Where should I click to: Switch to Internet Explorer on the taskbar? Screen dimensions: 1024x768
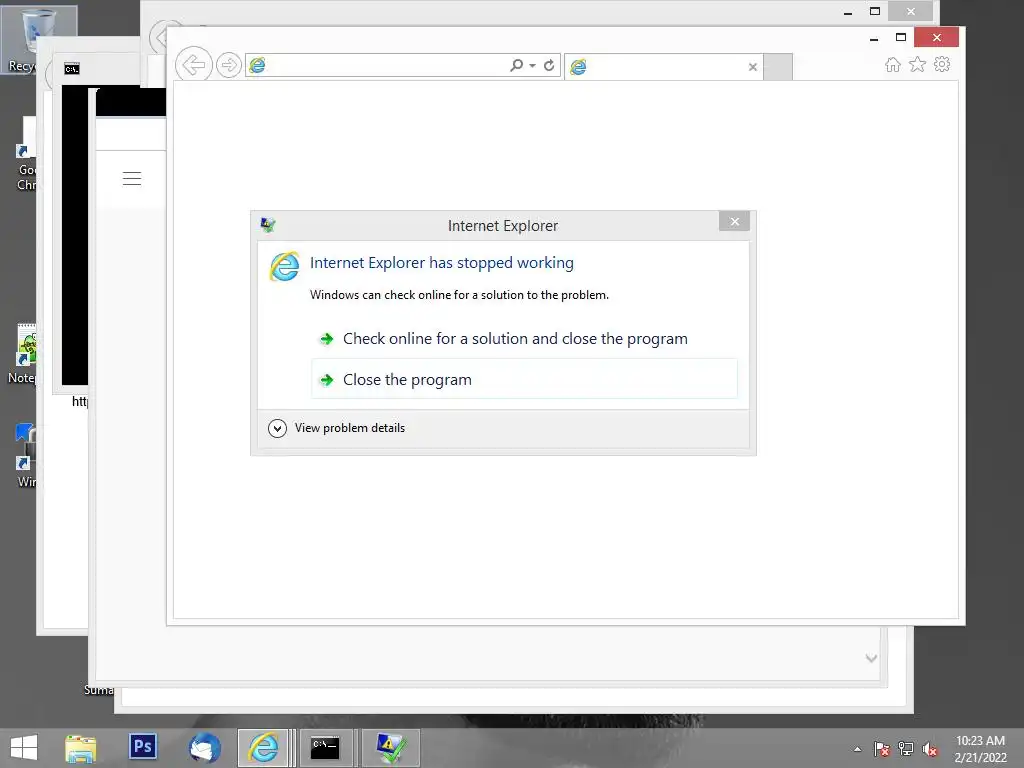(x=263, y=748)
